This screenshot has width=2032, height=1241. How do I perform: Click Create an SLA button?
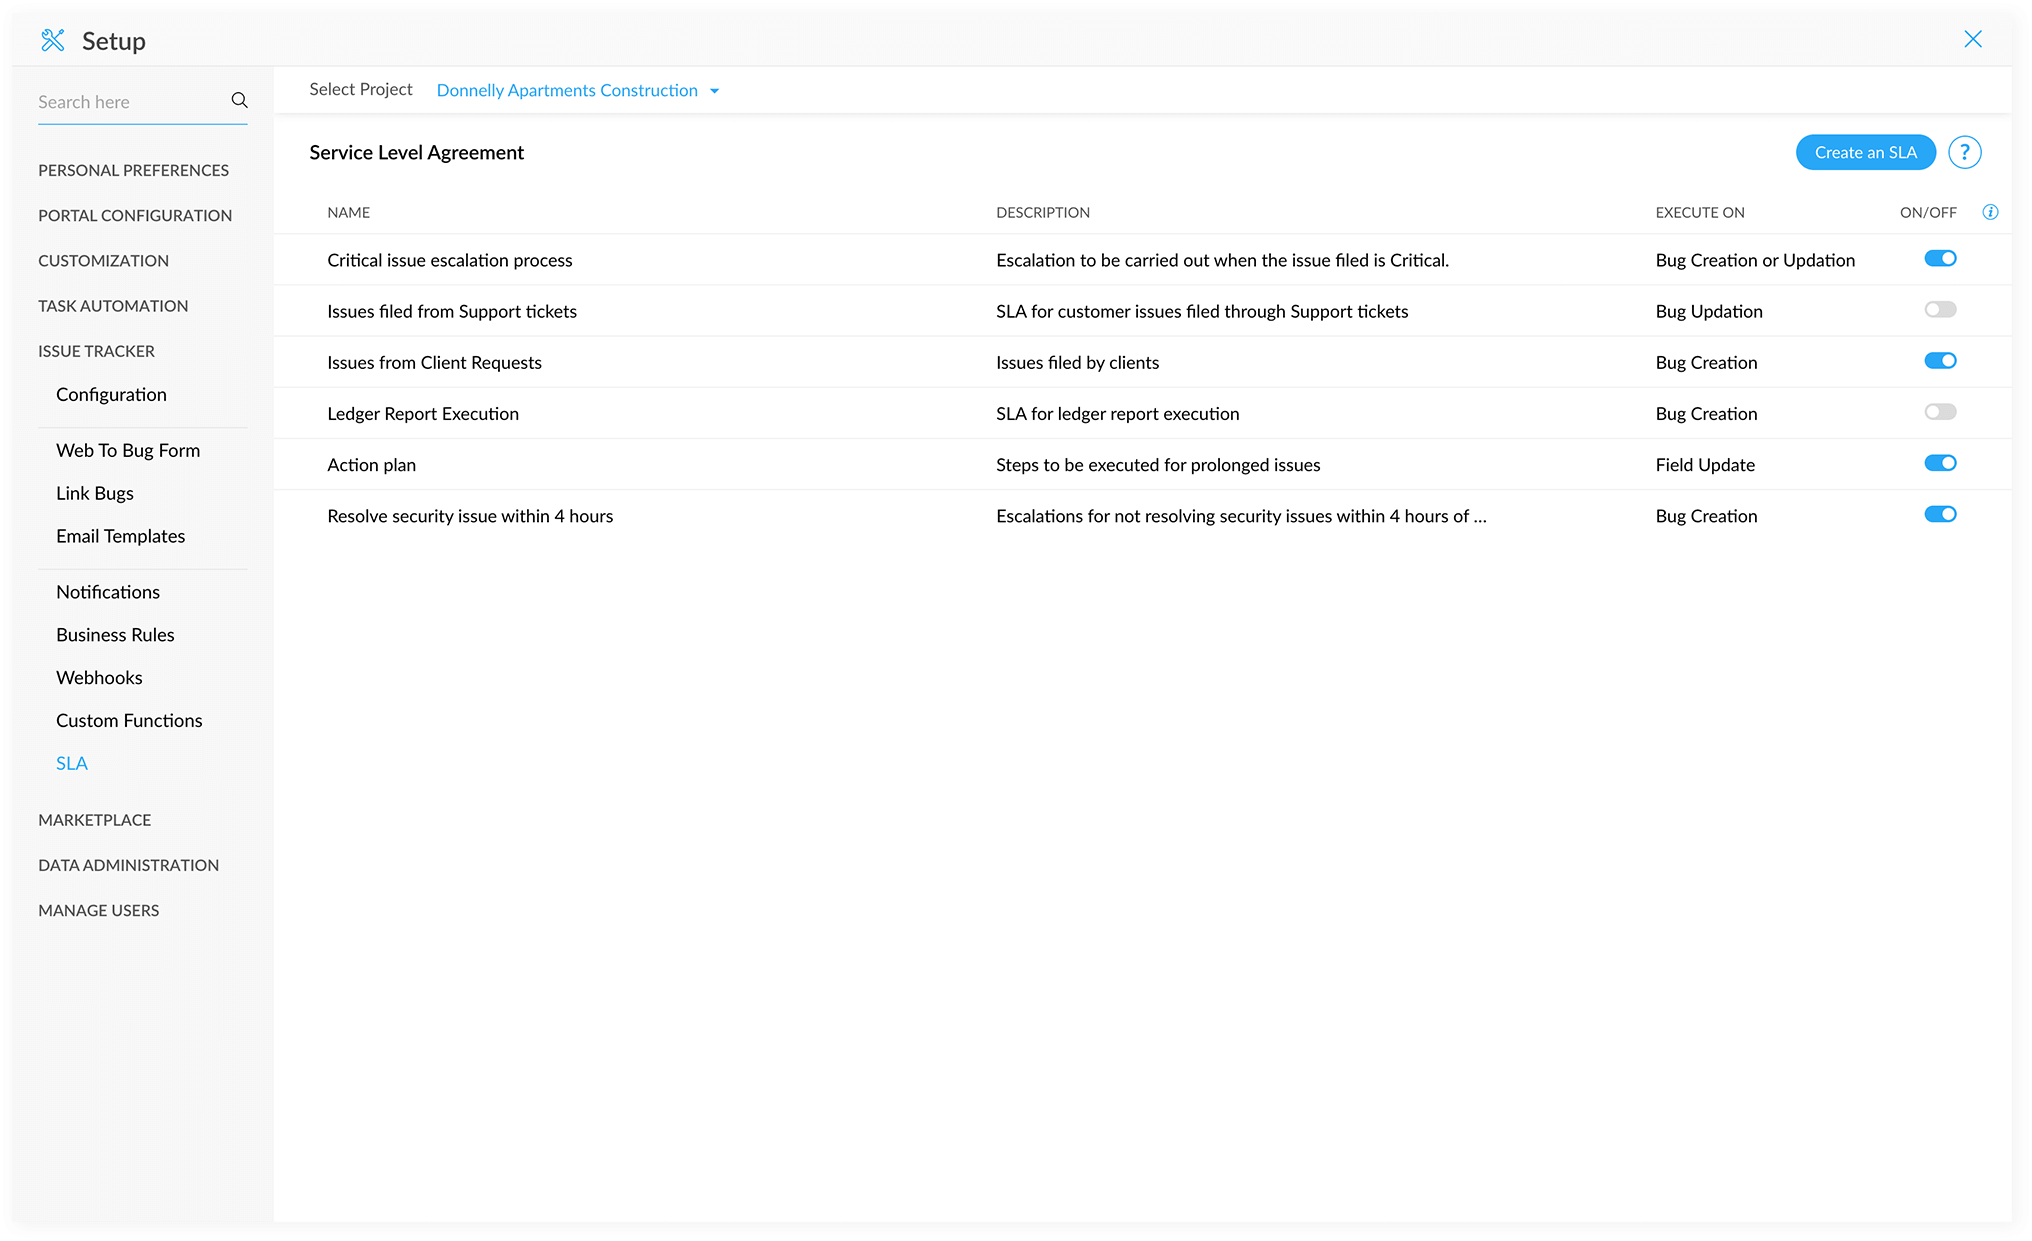point(1865,152)
